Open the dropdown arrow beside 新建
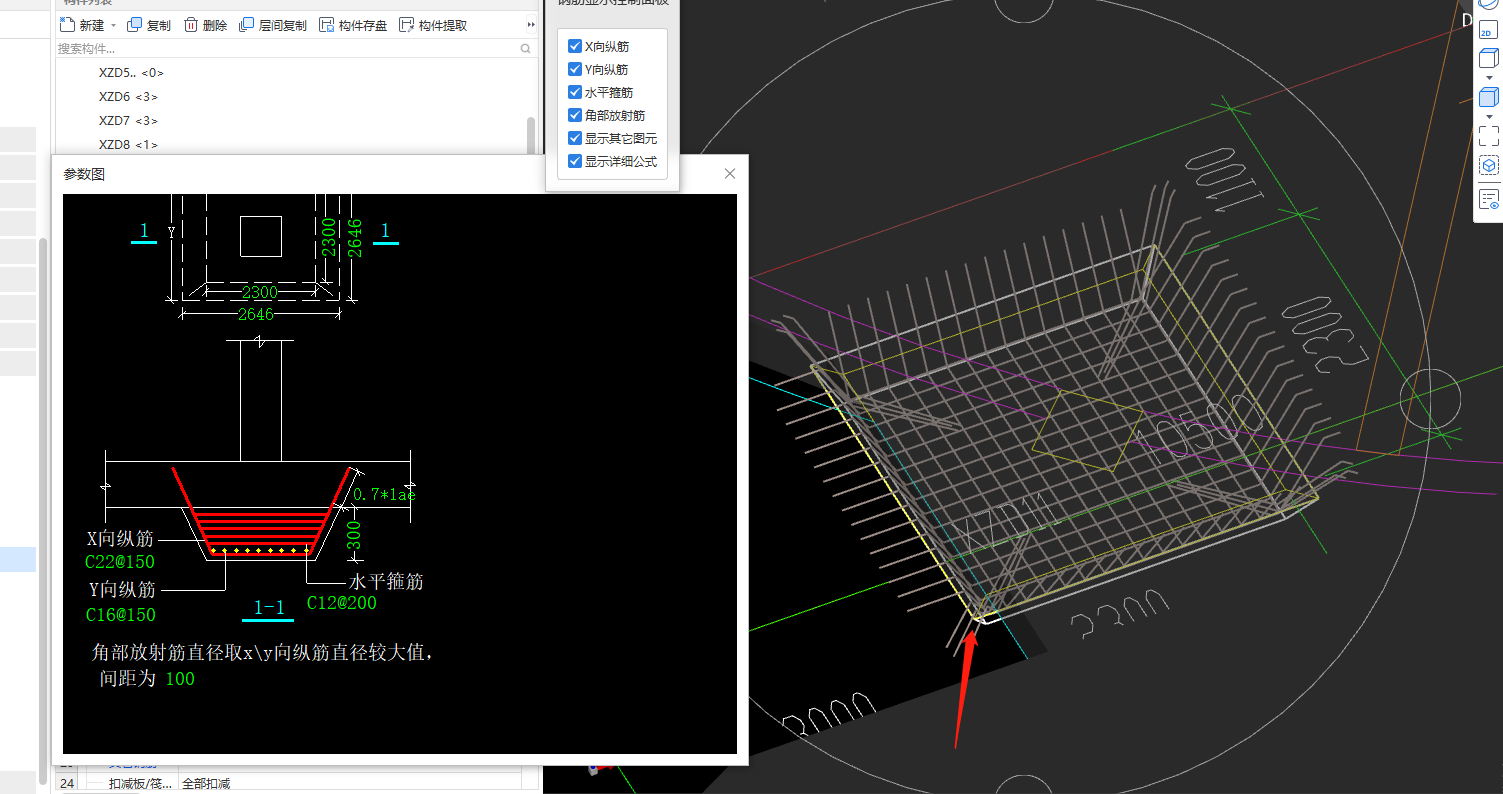This screenshot has width=1503, height=794. click(113, 26)
